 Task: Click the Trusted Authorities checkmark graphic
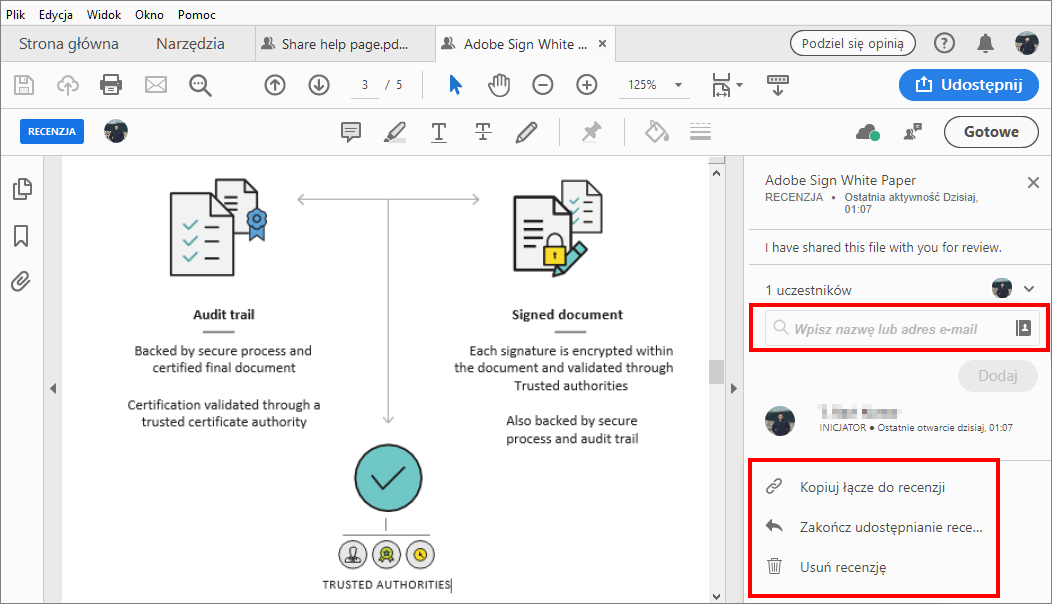[388, 478]
